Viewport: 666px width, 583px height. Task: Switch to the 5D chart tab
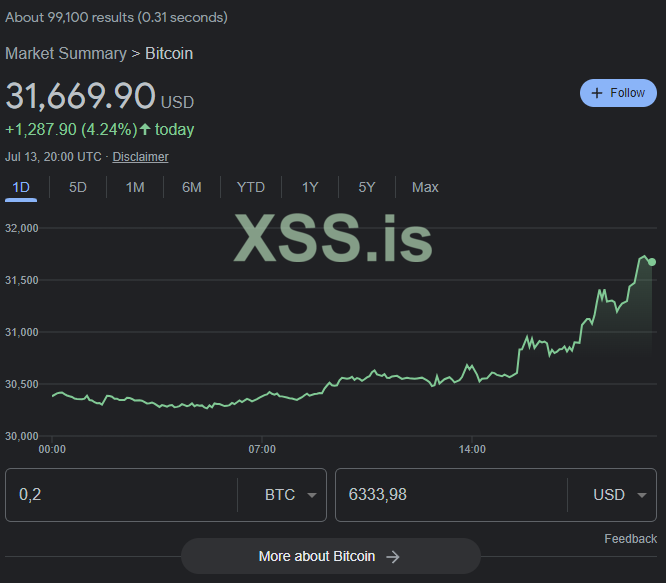(x=78, y=187)
